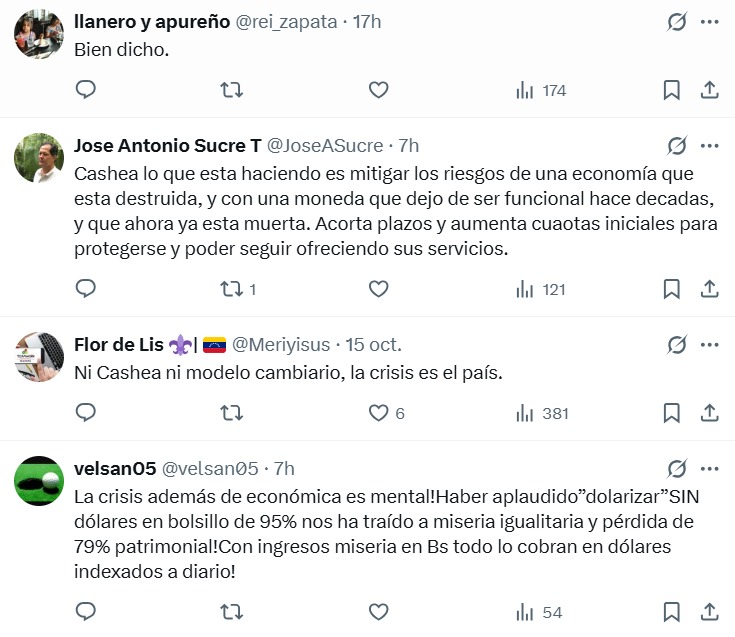Open @Meriyisus profile handle link

(x=281, y=345)
